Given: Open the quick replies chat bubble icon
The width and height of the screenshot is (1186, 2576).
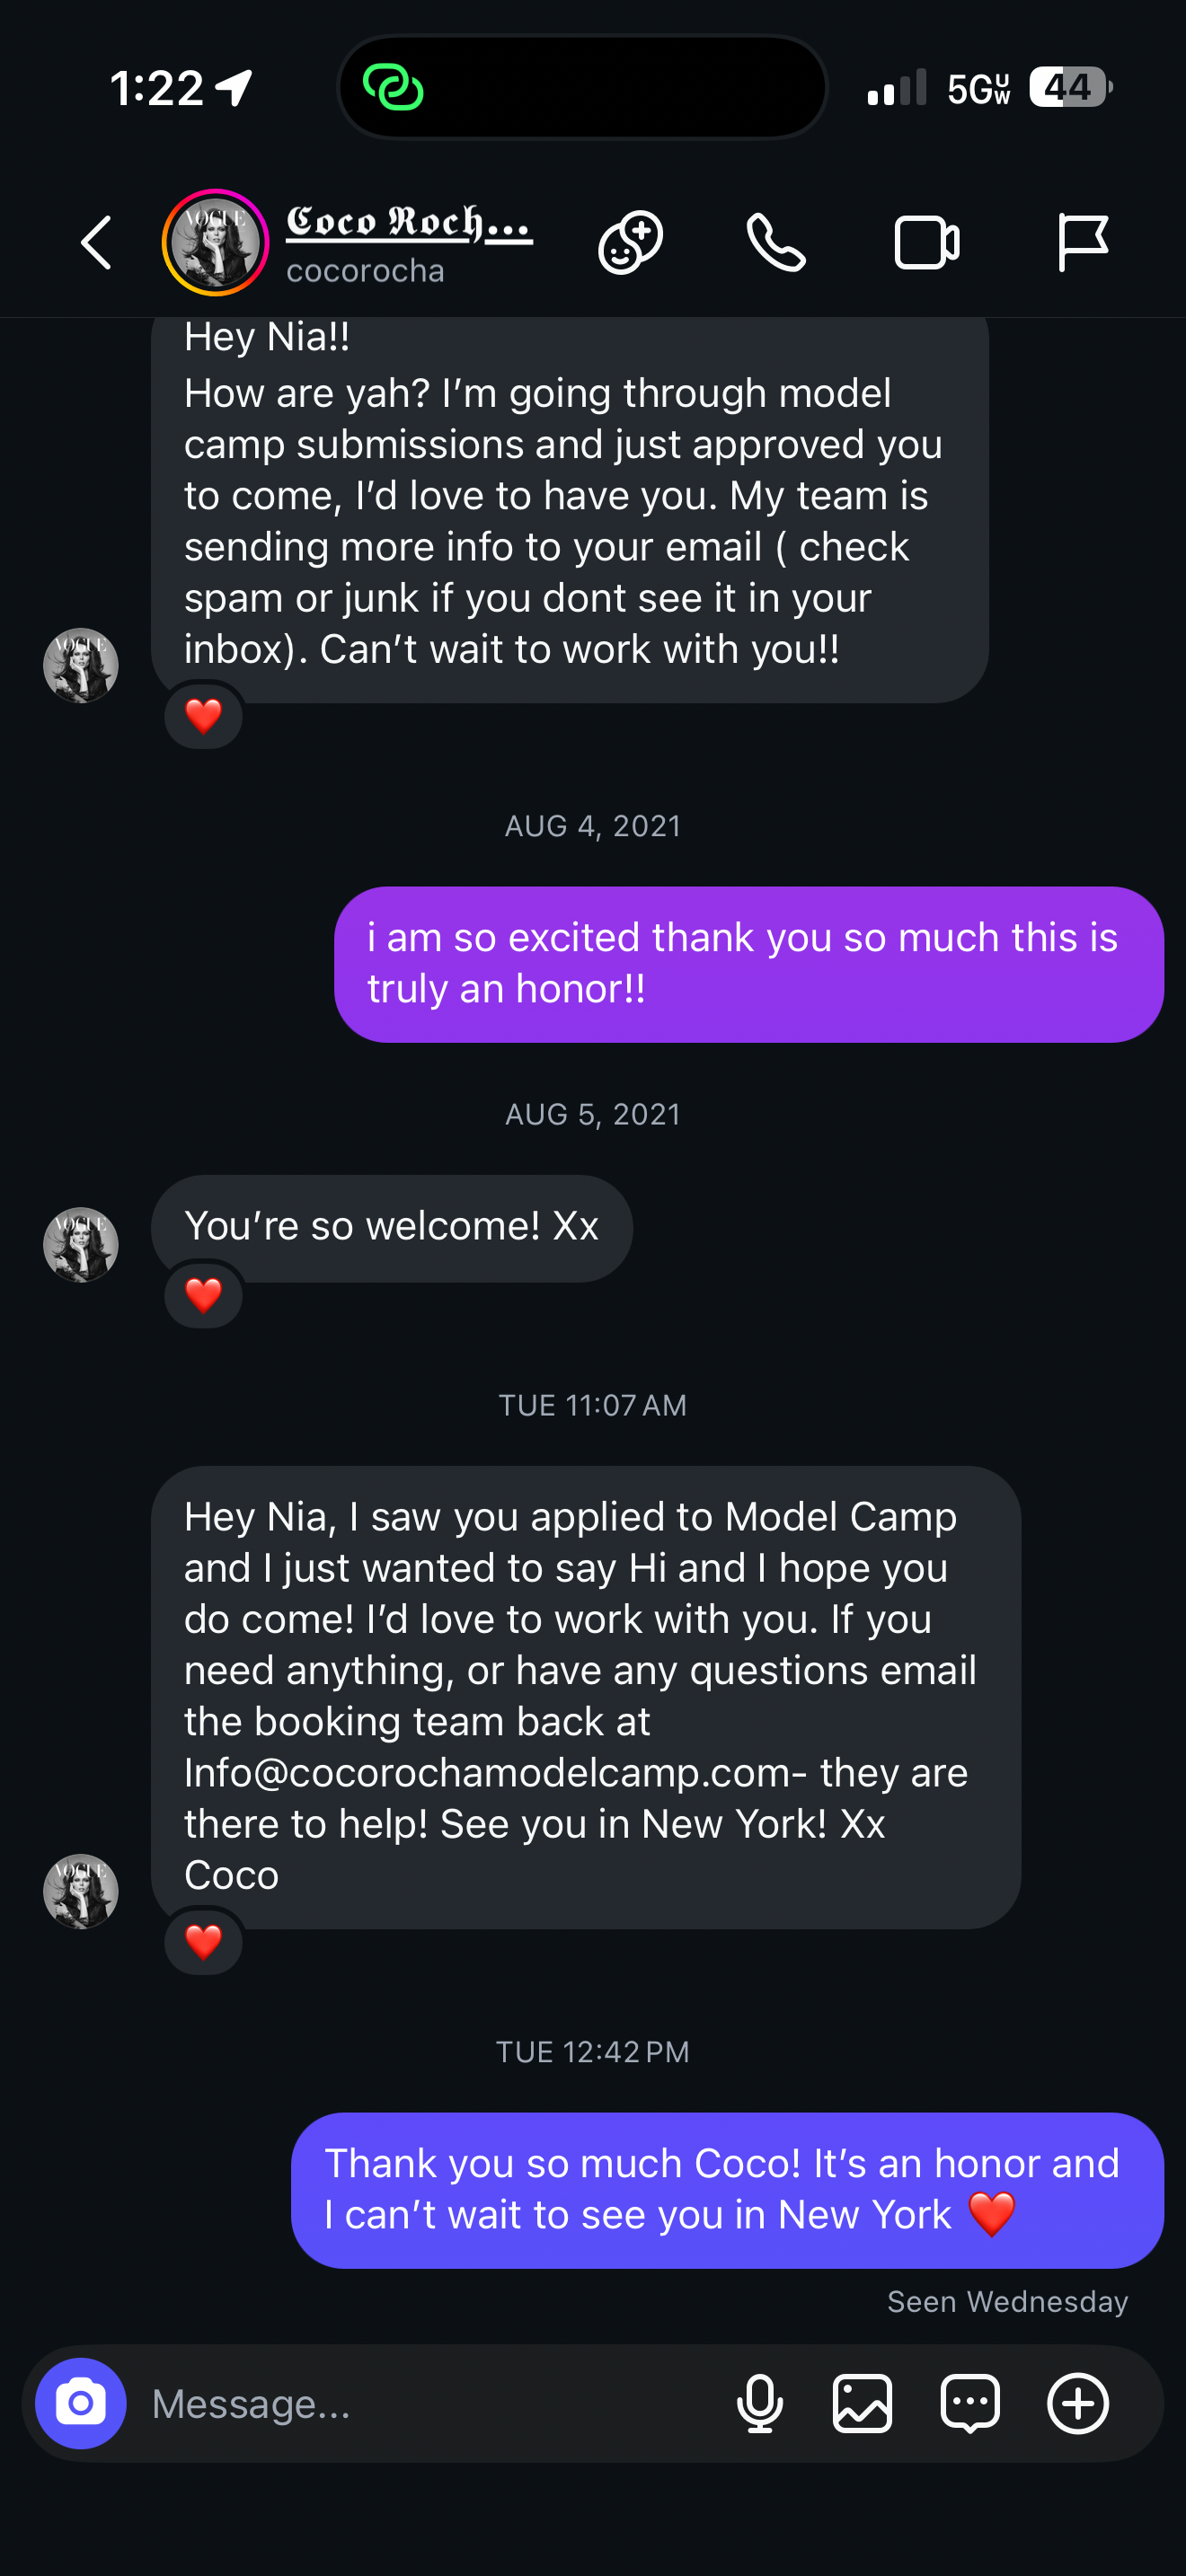Looking at the screenshot, I should (969, 2403).
